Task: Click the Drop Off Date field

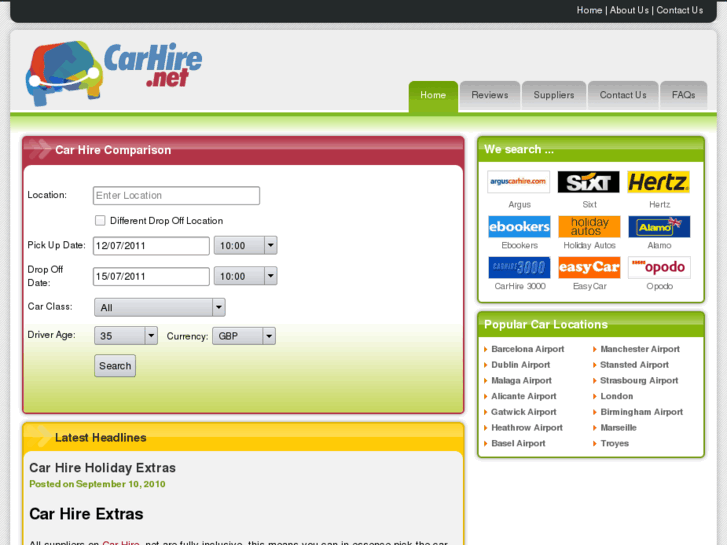Action: tap(151, 276)
